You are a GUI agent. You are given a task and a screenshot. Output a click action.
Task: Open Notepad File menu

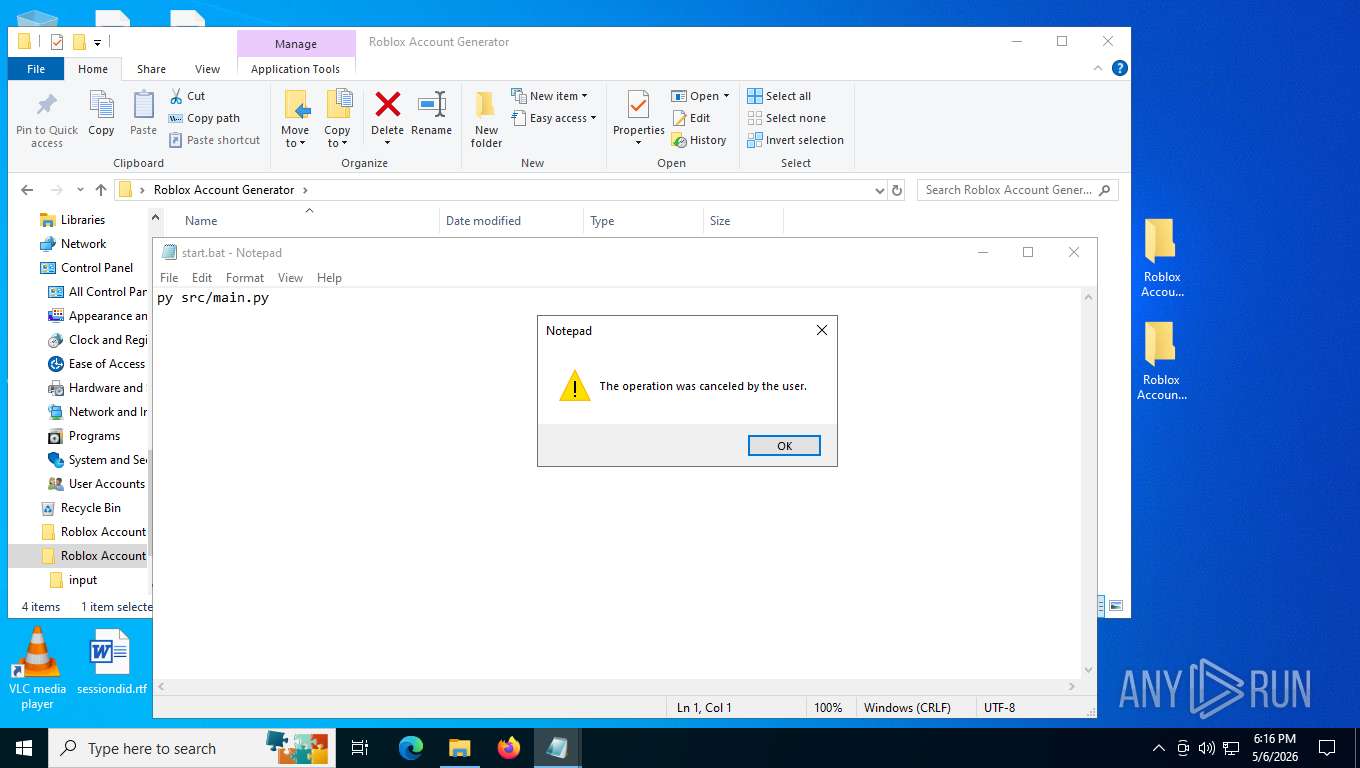click(169, 278)
